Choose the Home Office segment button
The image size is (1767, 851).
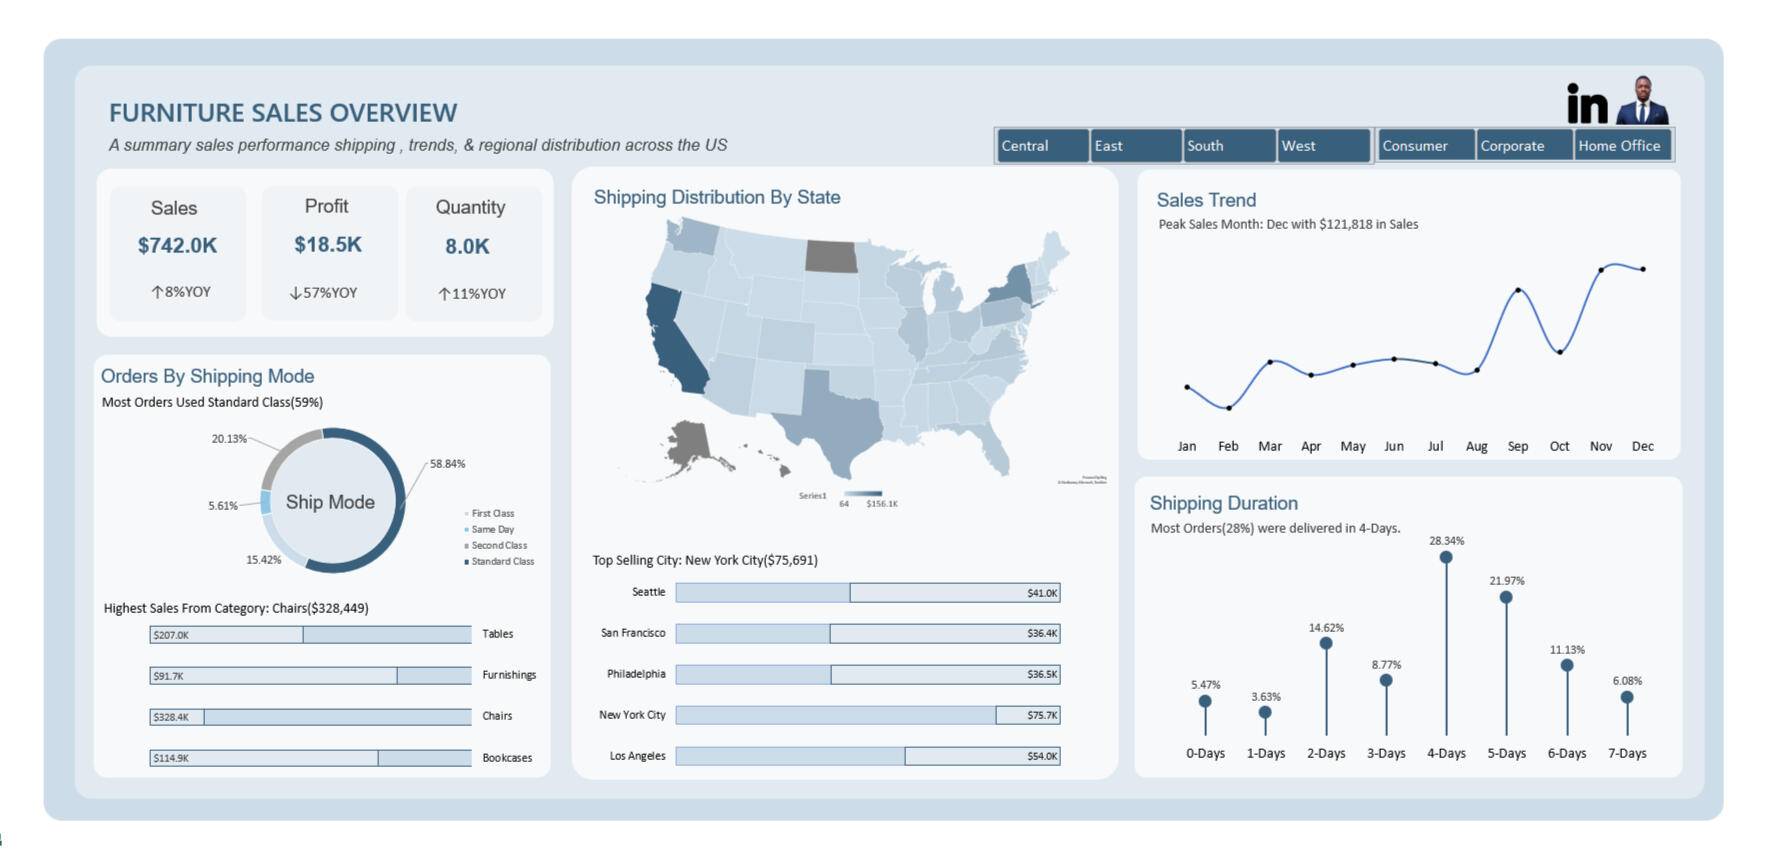pyautogui.click(x=1620, y=146)
